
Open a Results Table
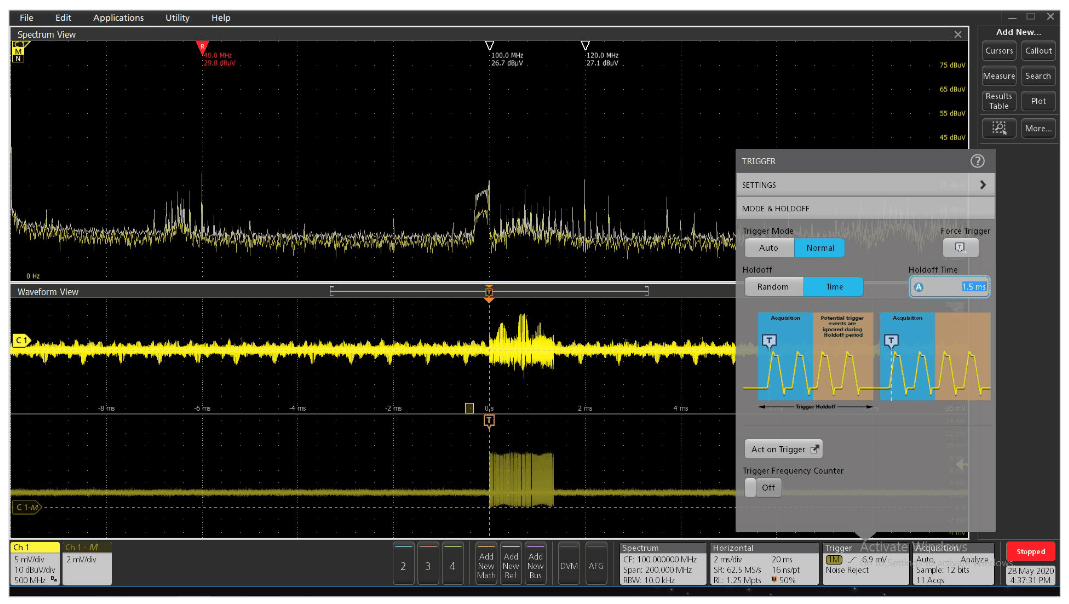(x=999, y=101)
